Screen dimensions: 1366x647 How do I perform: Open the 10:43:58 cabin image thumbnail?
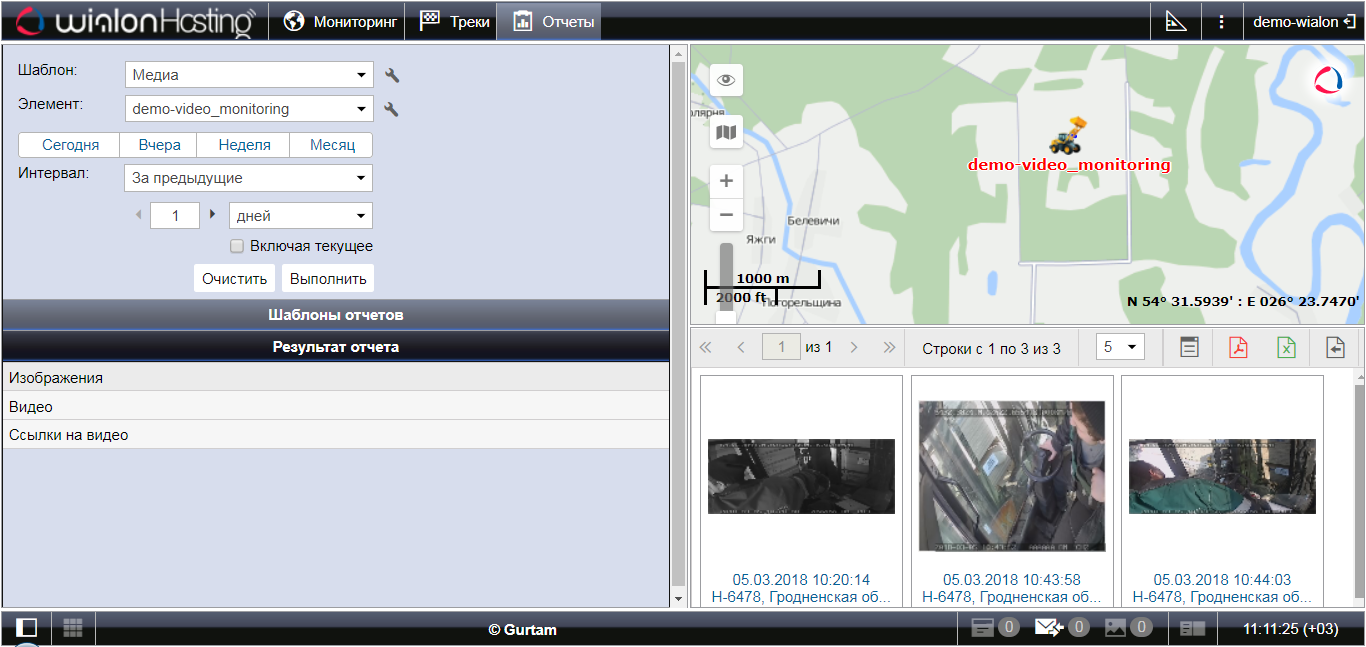pyautogui.click(x=1012, y=476)
